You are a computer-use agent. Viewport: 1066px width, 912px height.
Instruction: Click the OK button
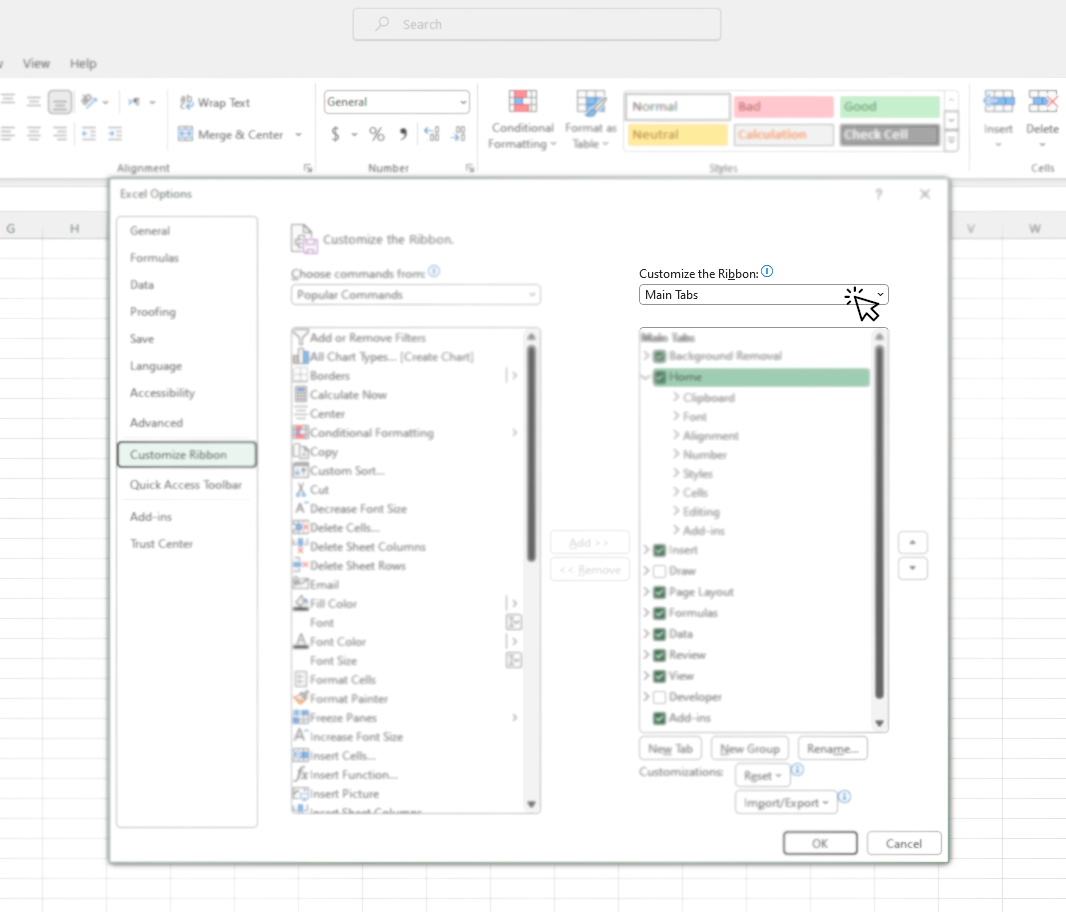point(820,843)
